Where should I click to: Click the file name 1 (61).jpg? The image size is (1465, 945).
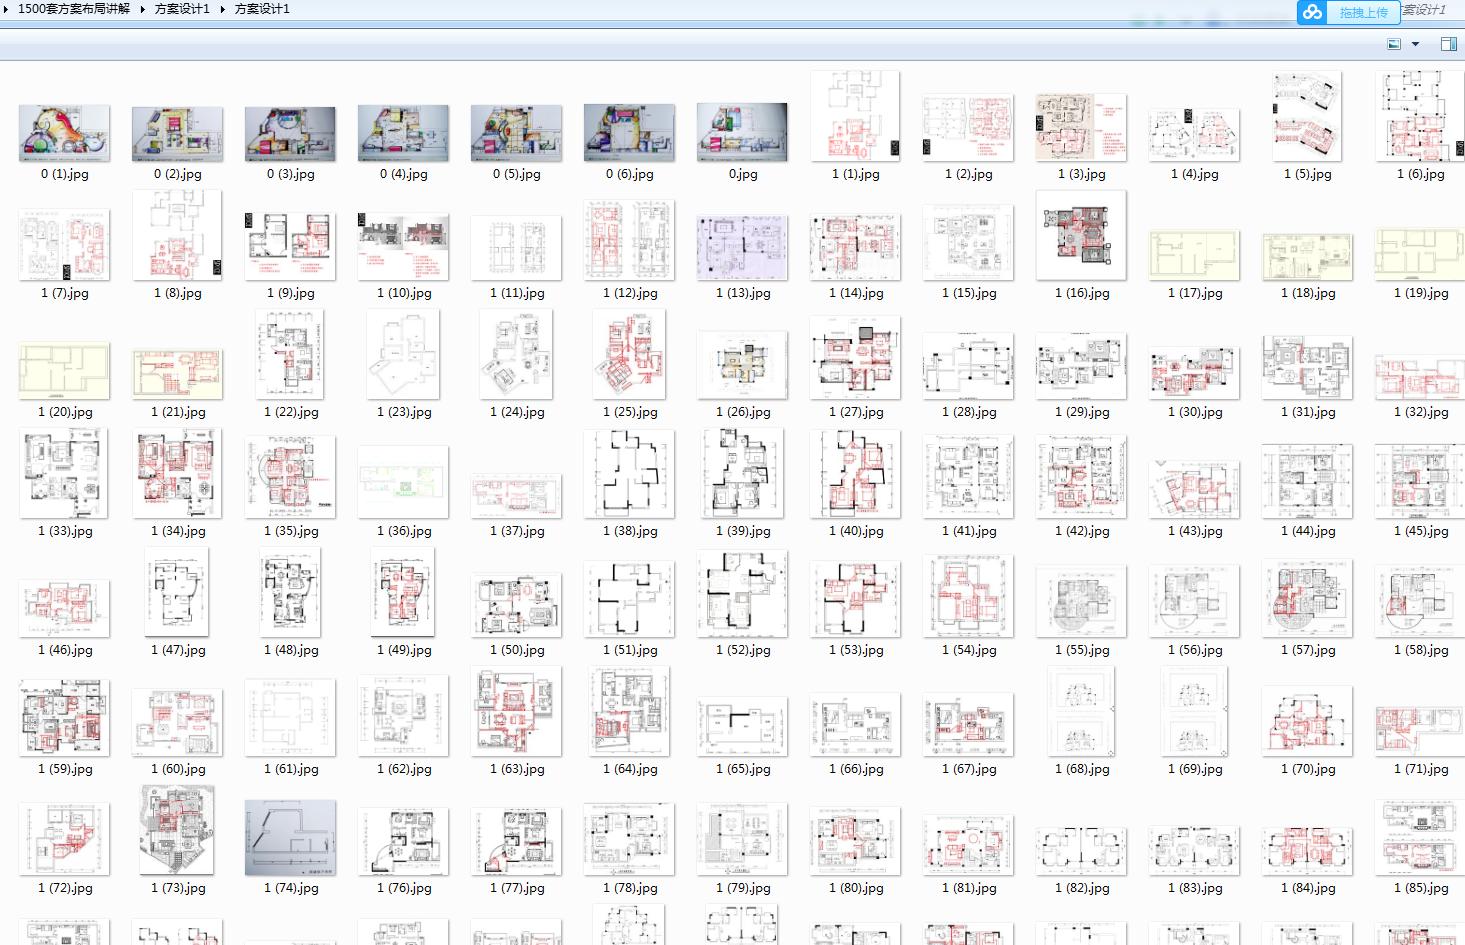pyautogui.click(x=291, y=769)
